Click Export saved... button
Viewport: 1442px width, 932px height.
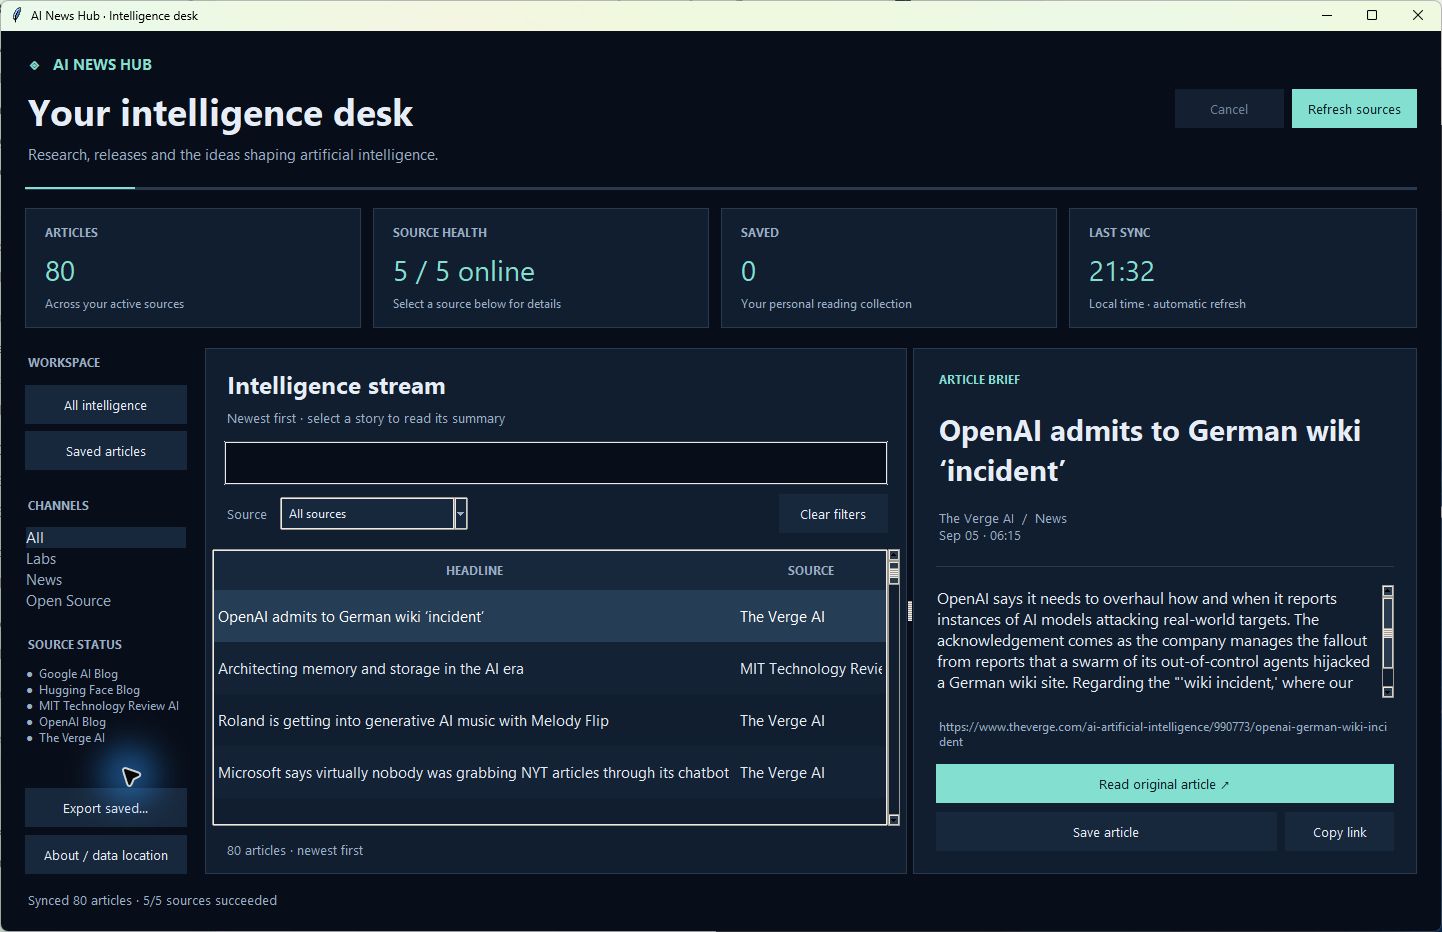coord(106,808)
